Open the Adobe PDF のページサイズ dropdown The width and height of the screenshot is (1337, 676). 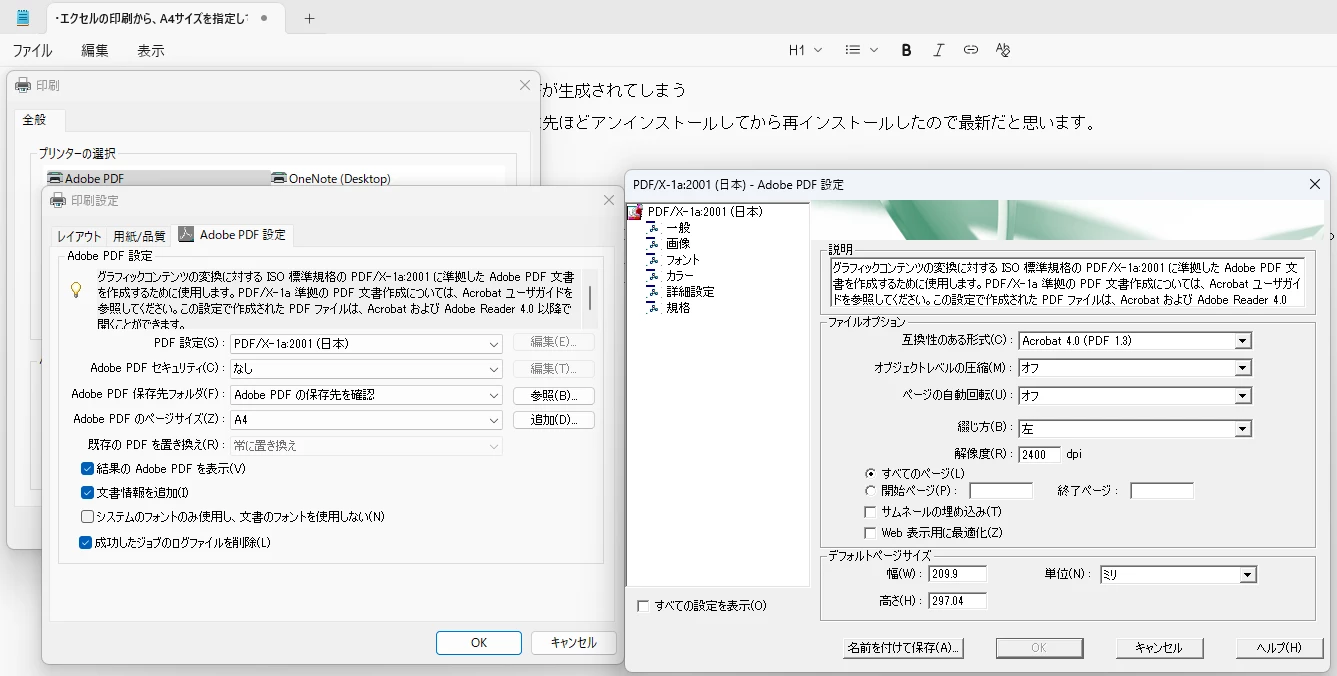point(366,420)
